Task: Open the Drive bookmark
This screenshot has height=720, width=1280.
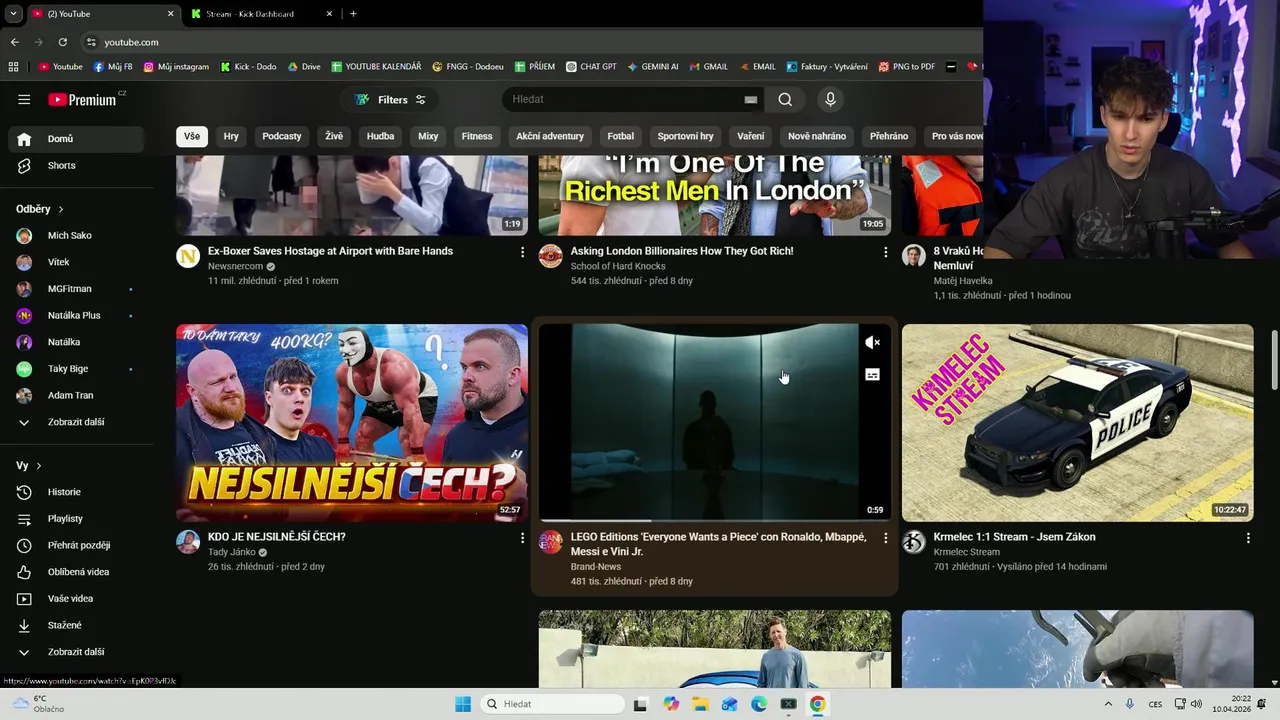Action: pyautogui.click(x=304, y=67)
